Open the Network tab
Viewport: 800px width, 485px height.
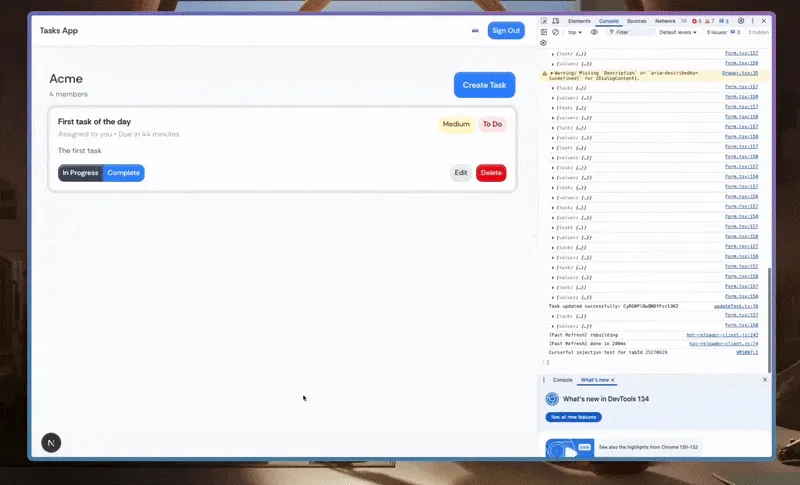(x=665, y=20)
